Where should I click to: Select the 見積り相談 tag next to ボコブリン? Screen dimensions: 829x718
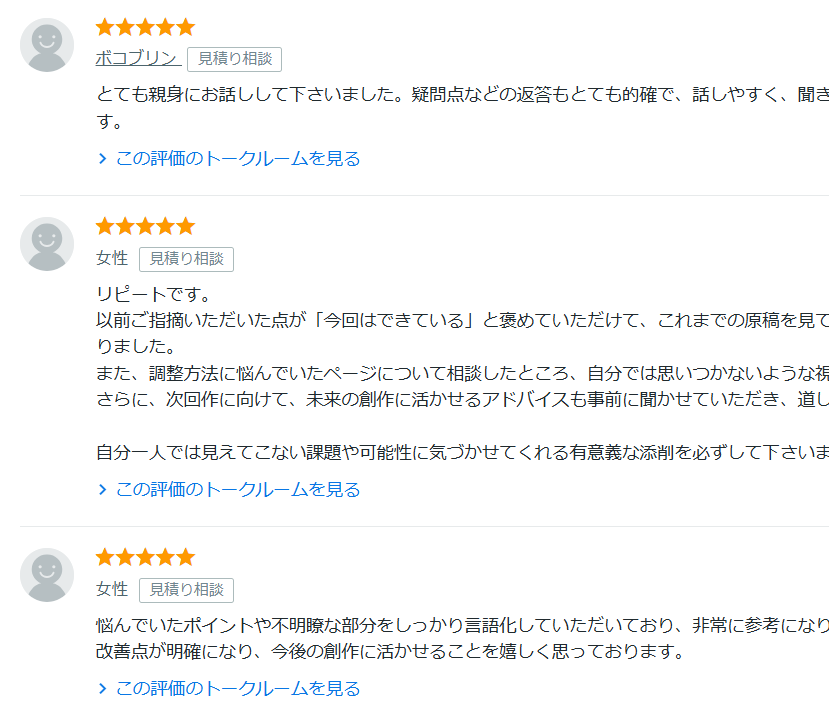click(x=234, y=59)
